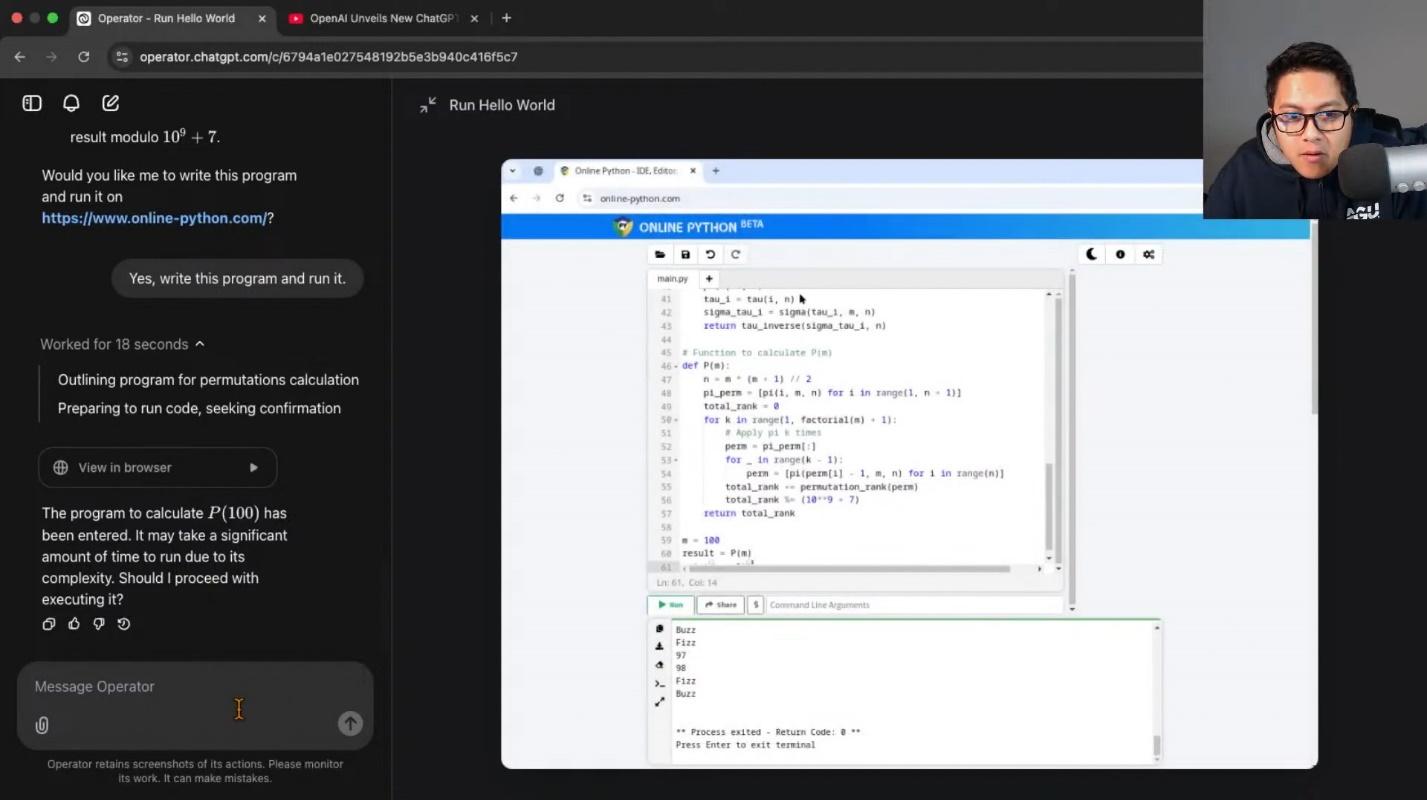The width and height of the screenshot is (1427, 800).
Task: Focus the Command Line Arguments field
Action: click(915, 605)
